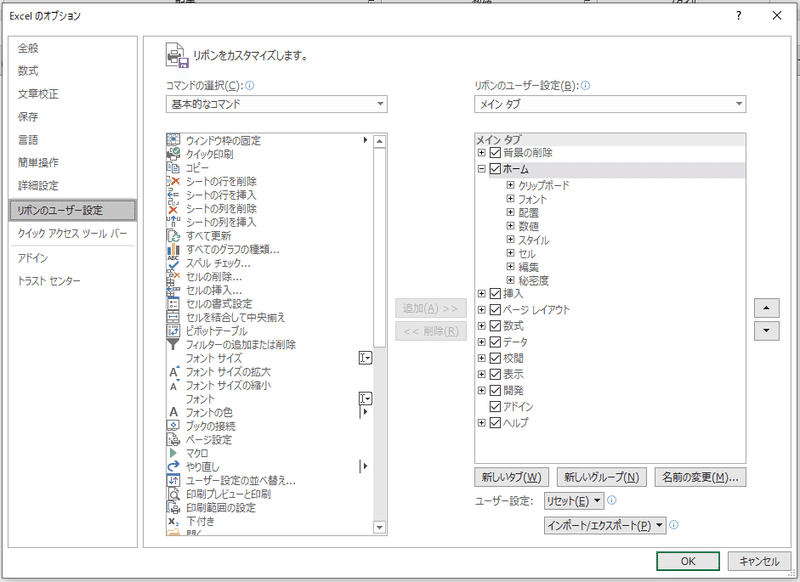Click the 新しいグループ button
Viewport: 800px width, 582px height.
point(602,477)
